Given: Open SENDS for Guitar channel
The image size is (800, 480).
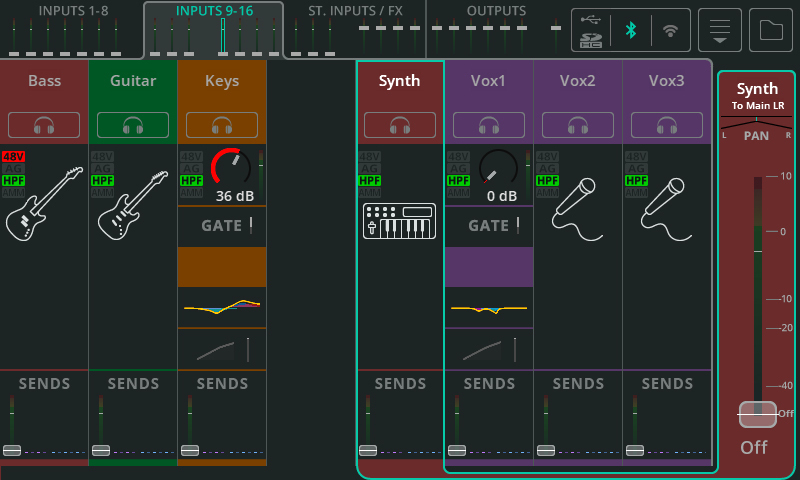Looking at the screenshot, I should (133, 384).
